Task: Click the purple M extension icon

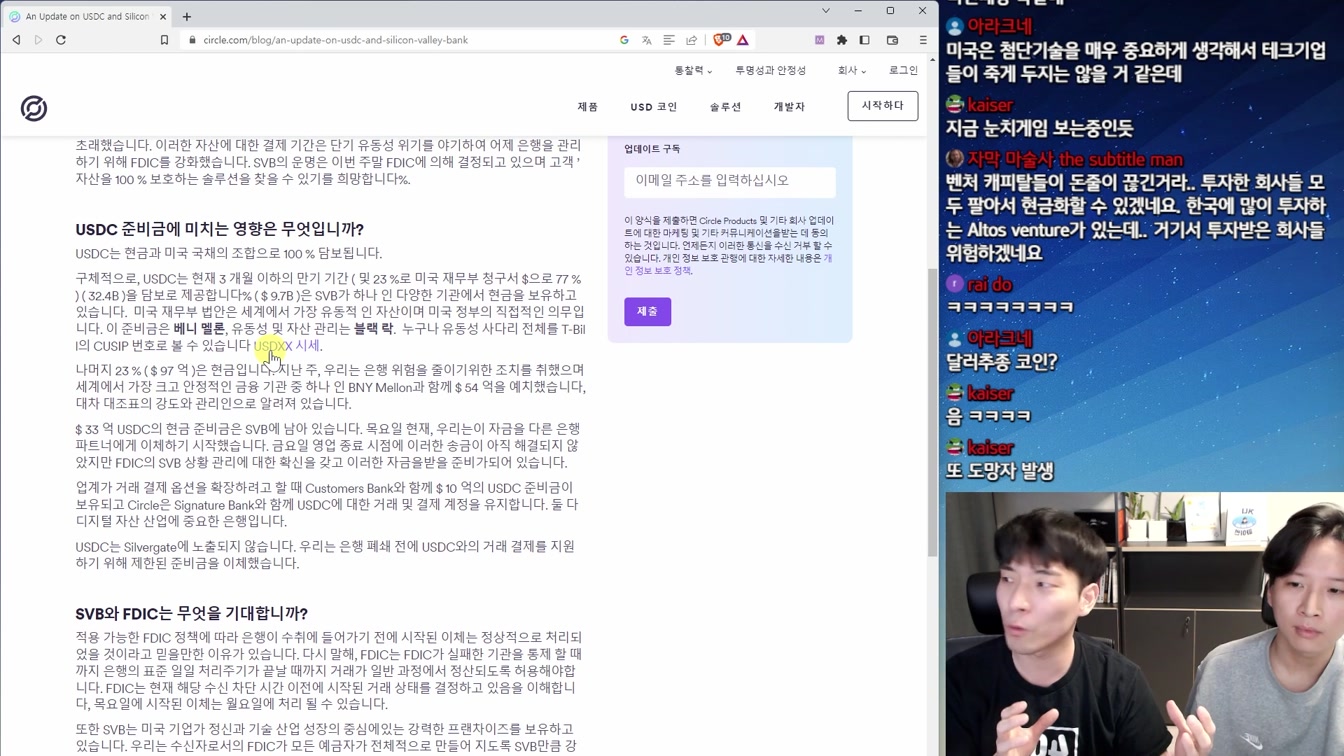Action: tap(819, 40)
